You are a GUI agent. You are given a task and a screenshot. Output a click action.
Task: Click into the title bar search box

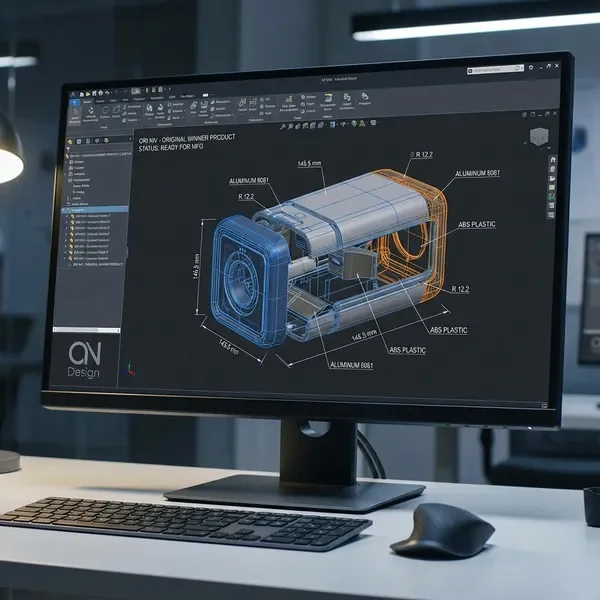point(493,71)
